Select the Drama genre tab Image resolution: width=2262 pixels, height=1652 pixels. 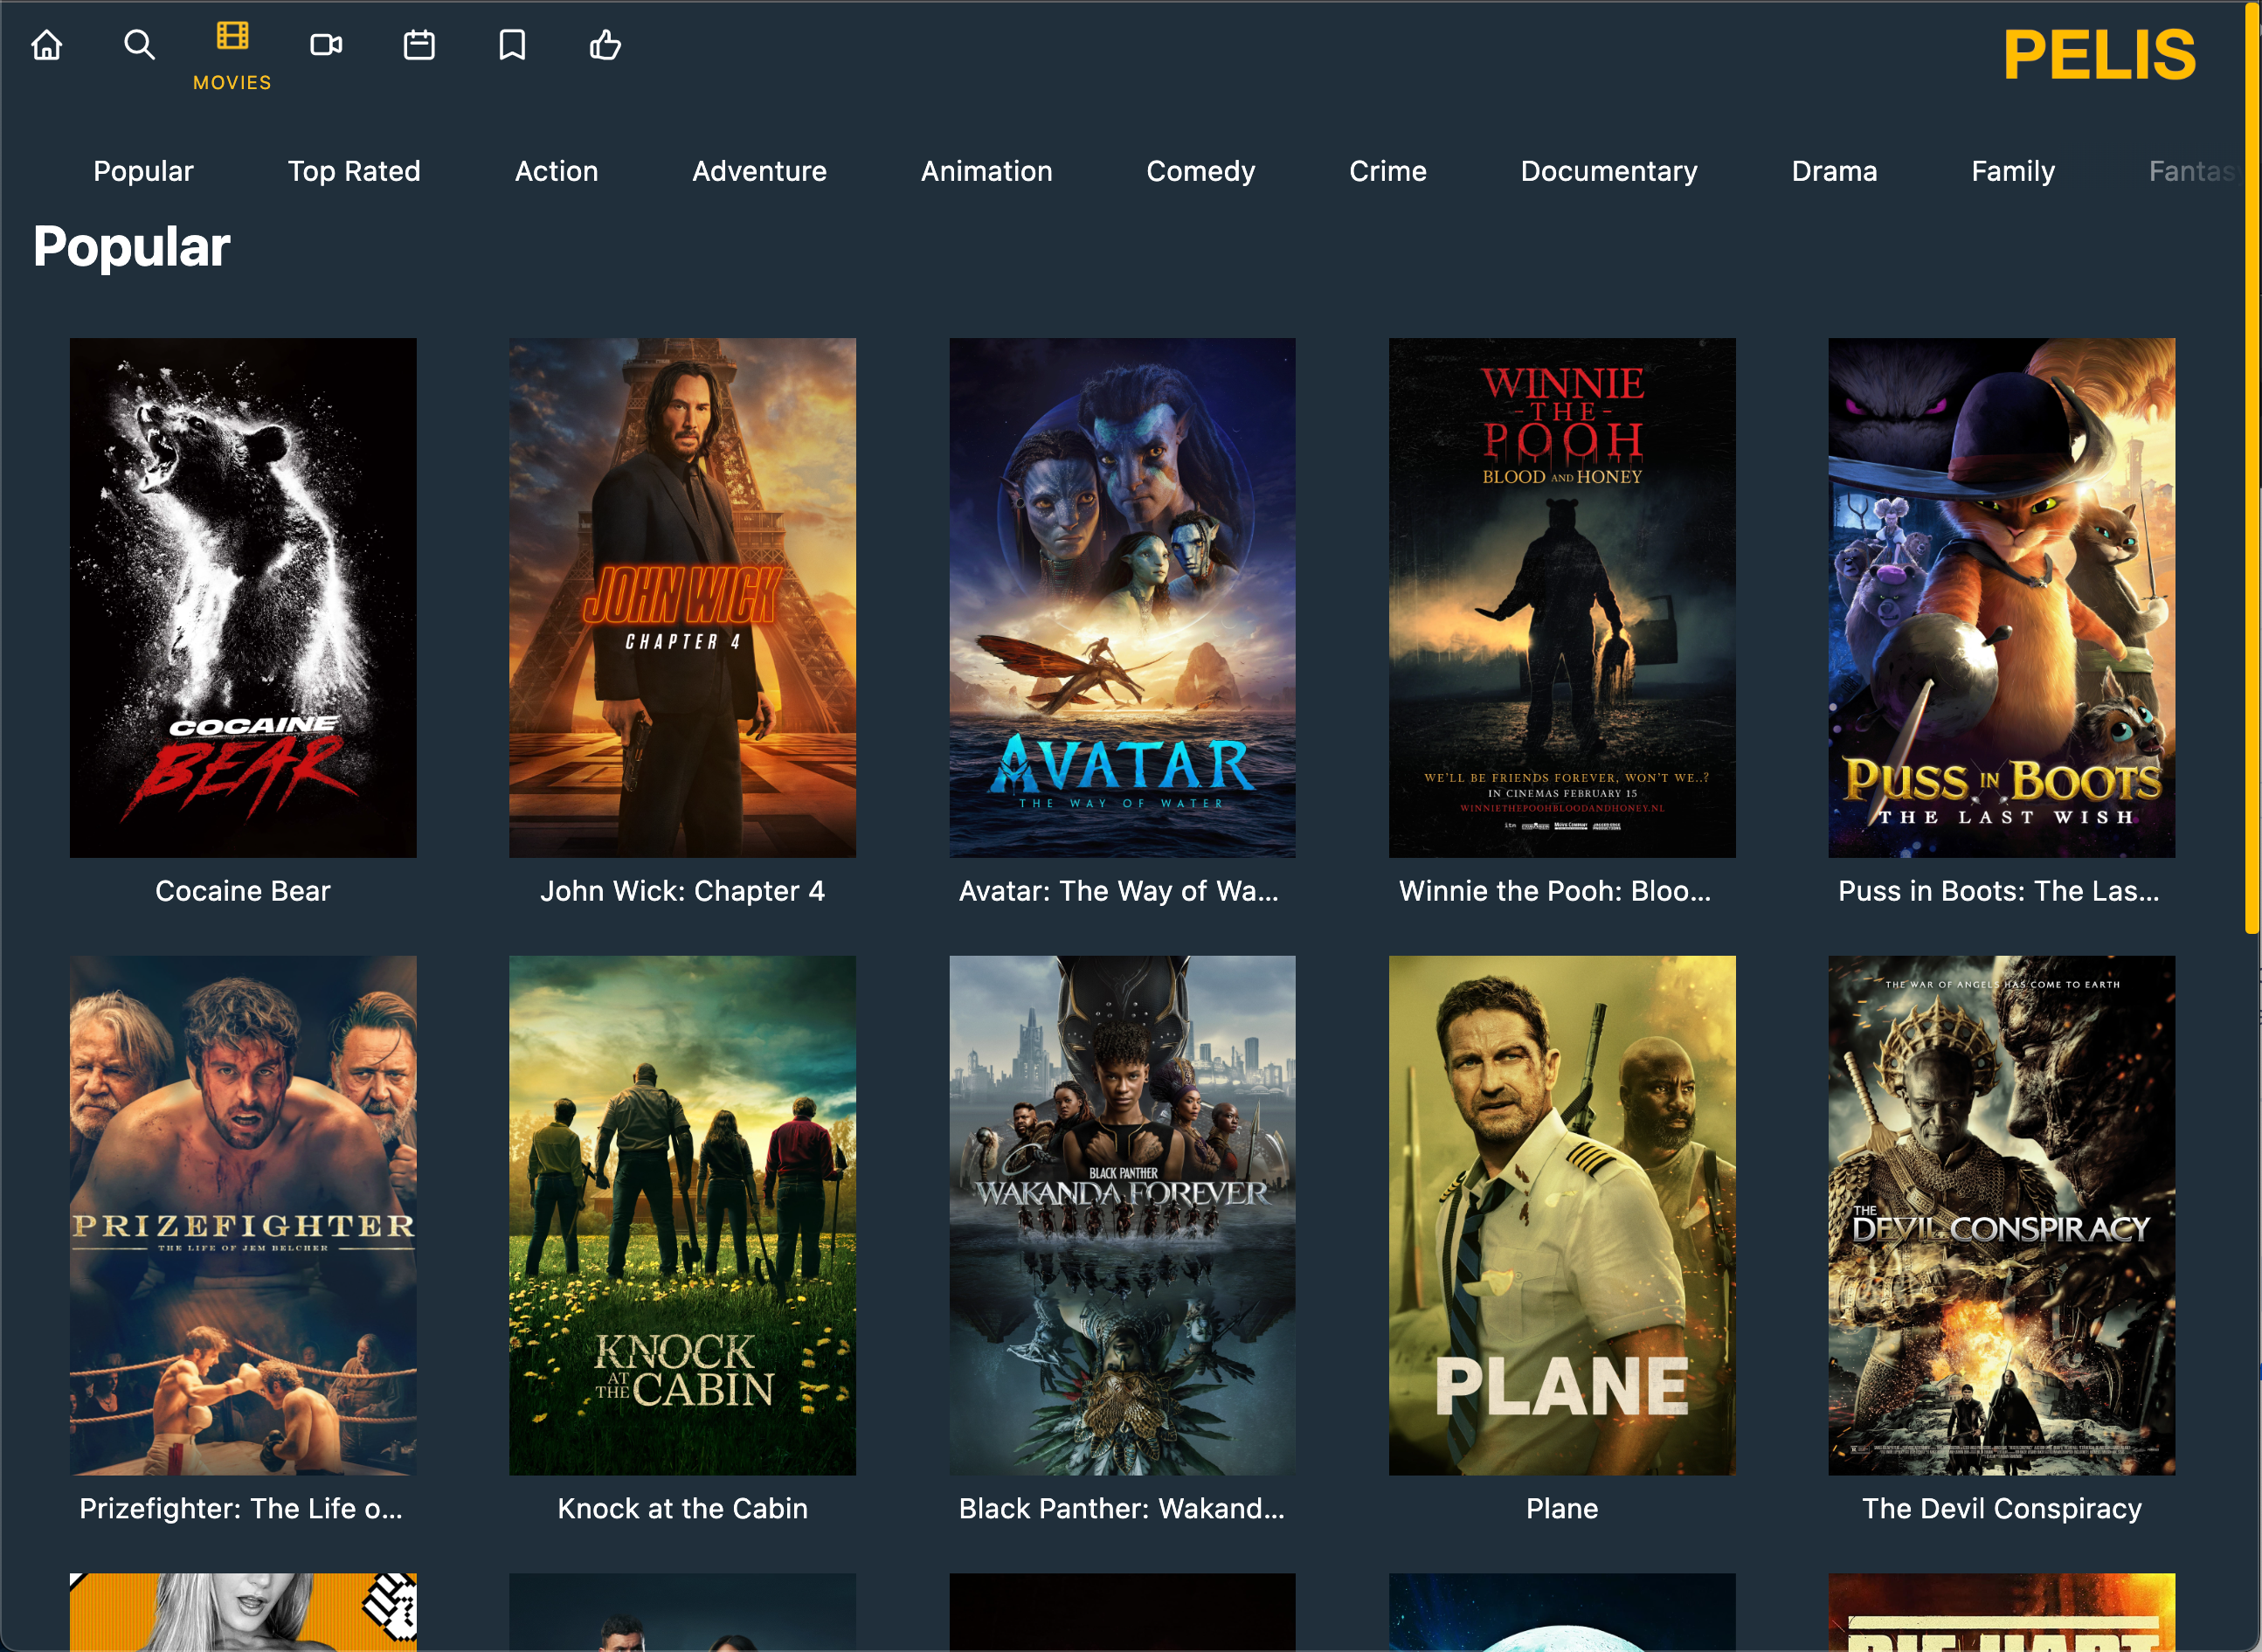click(1834, 171)
